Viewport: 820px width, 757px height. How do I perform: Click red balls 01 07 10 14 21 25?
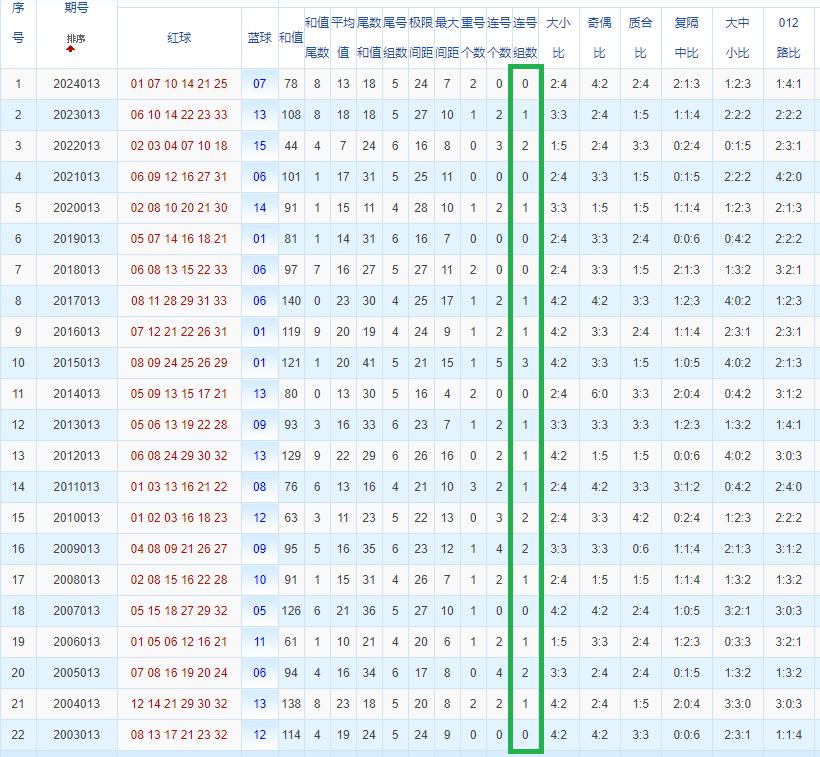179,84
